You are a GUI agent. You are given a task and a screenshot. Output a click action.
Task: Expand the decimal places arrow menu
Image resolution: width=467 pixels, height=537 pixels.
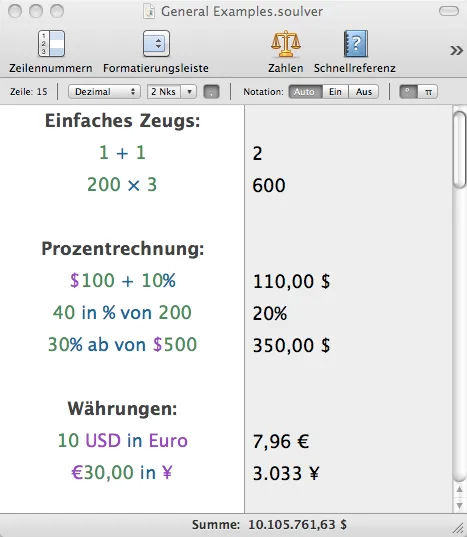(189, 92)
